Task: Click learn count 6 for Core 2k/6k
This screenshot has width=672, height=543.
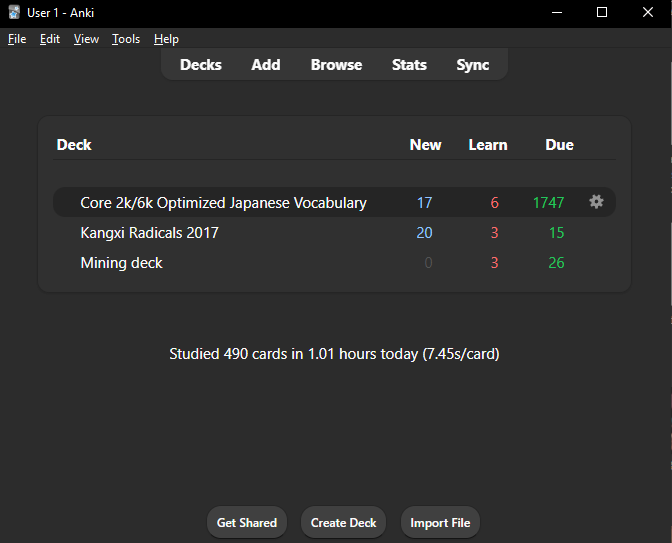Action: [x=494, y=203]
